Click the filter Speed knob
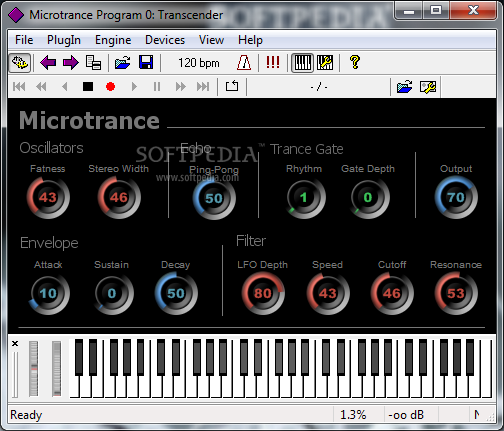 pyautogui.click(x=328, y=294)
